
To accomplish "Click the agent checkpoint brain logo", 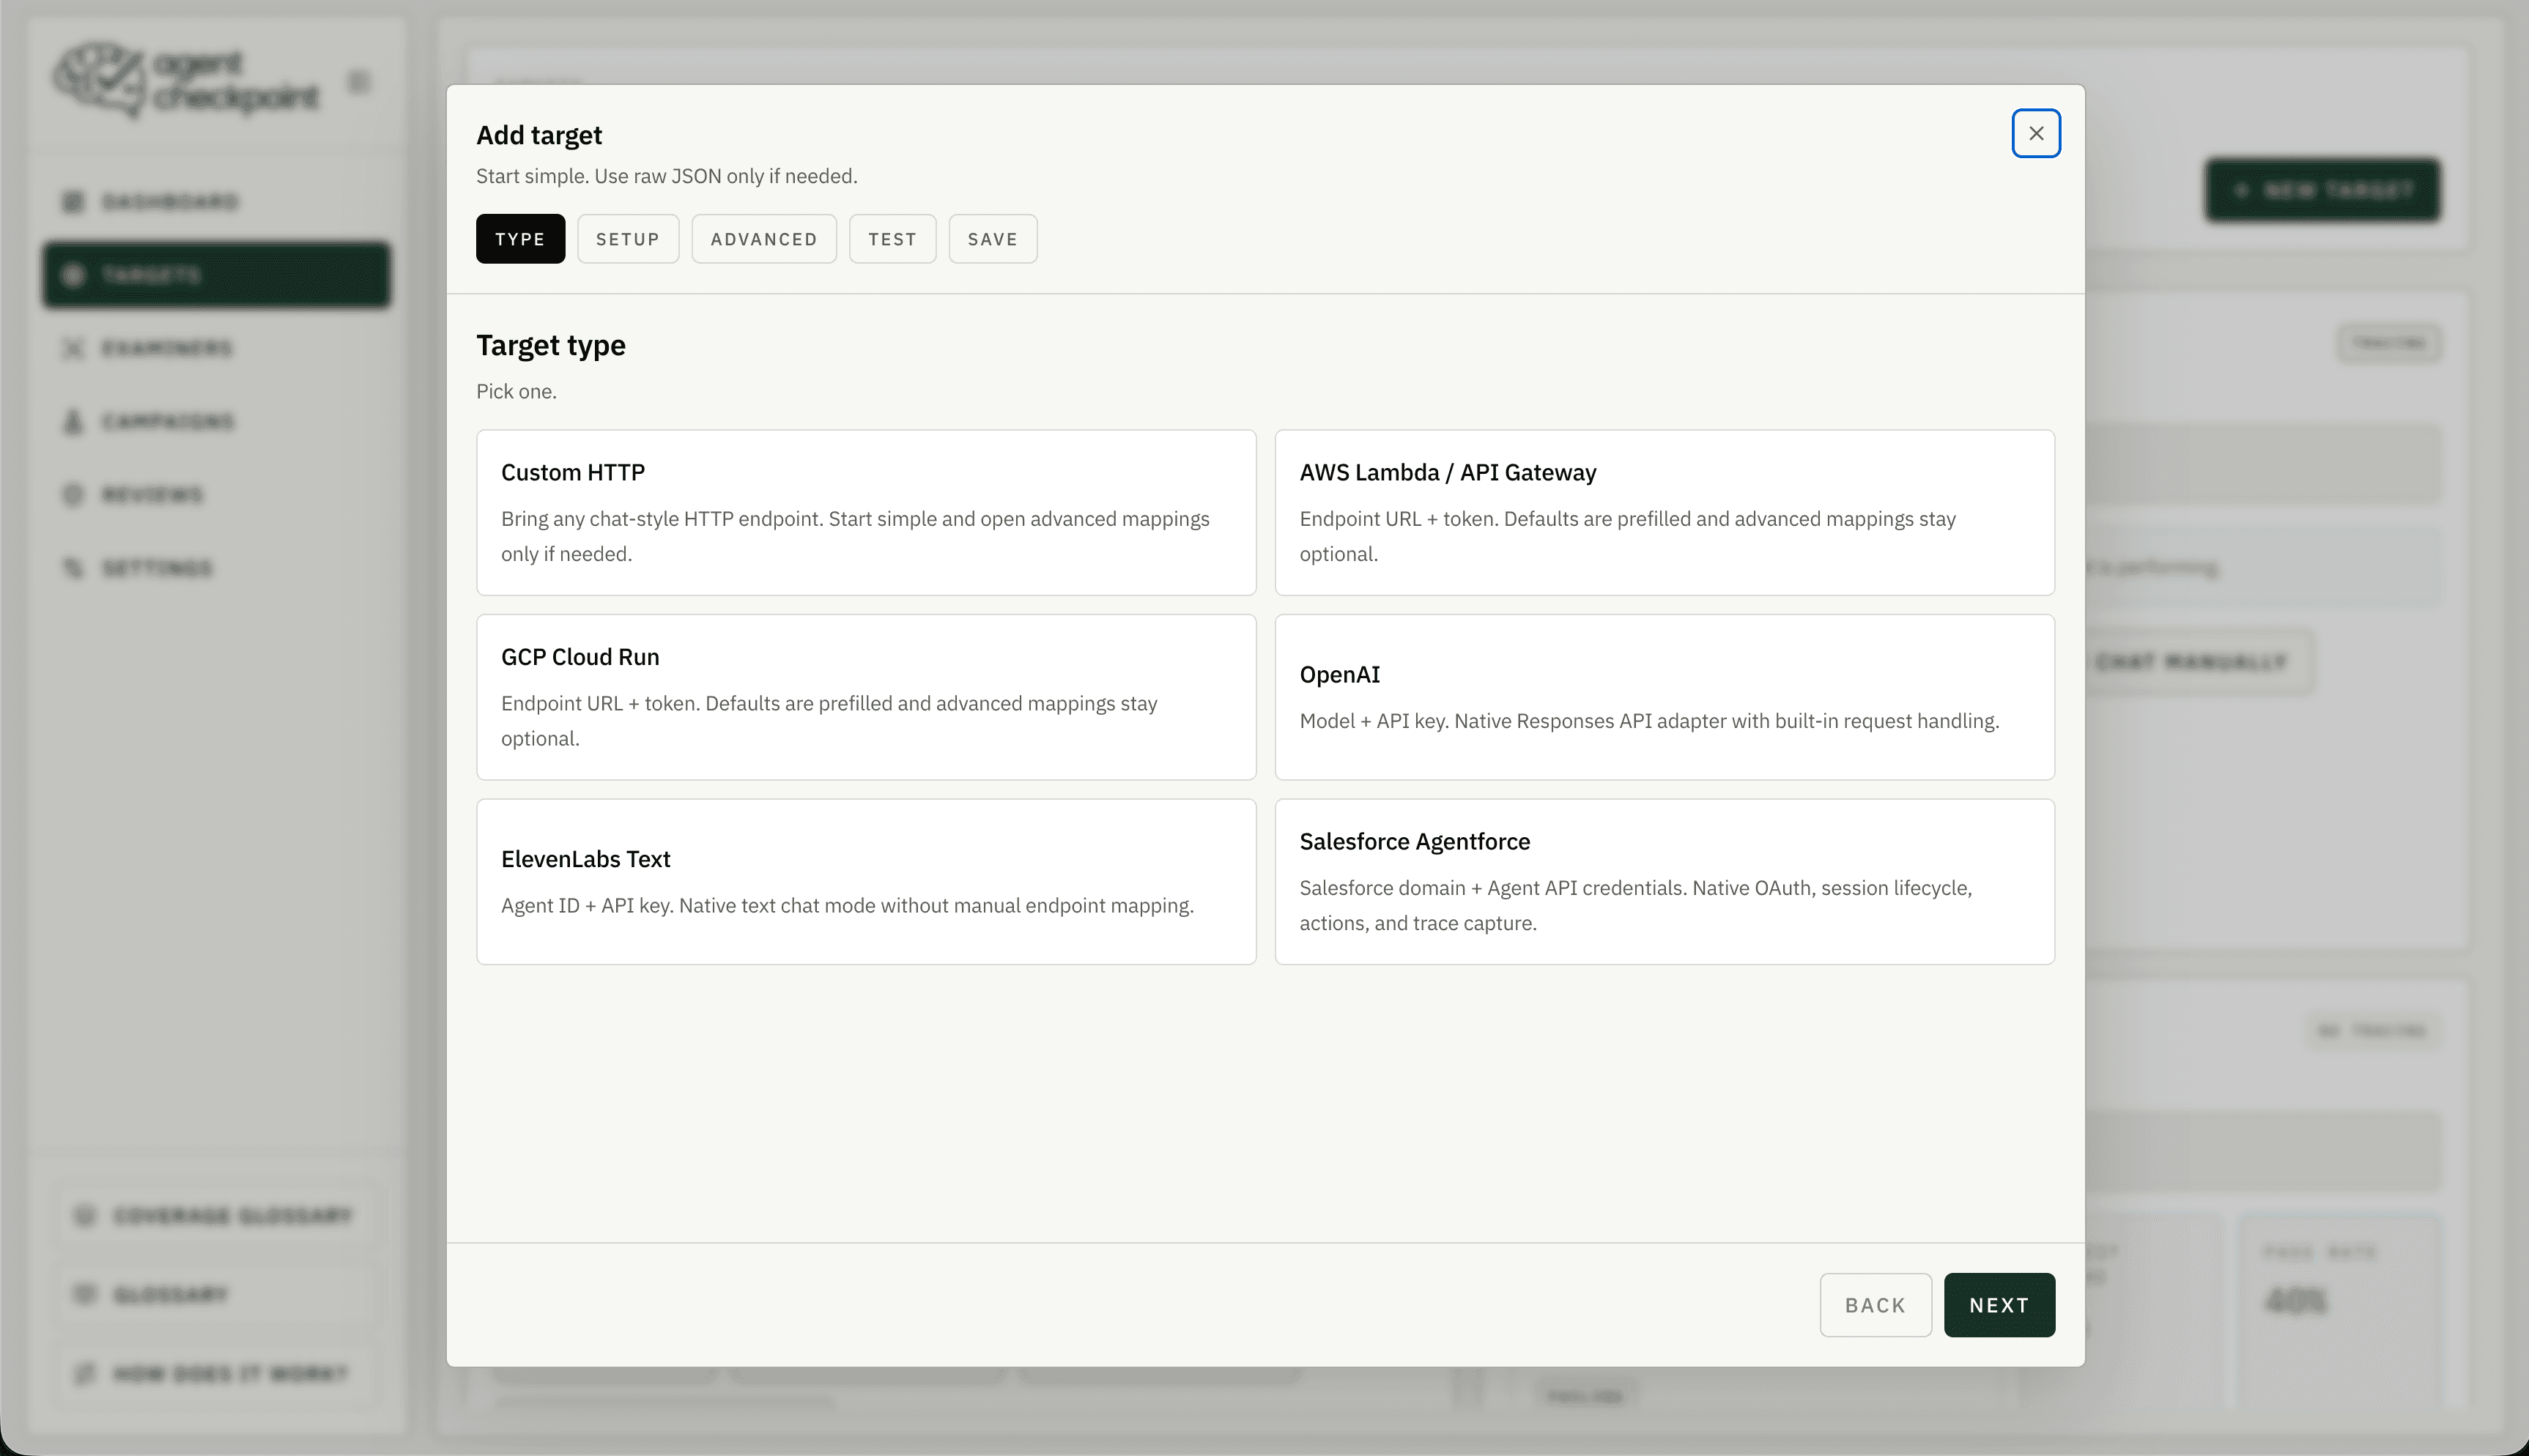I will tap(100, 79).
